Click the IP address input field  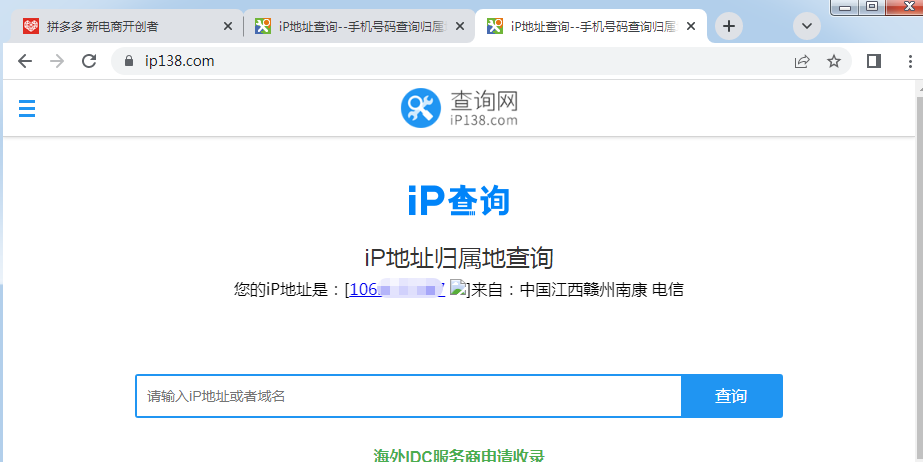409,396
